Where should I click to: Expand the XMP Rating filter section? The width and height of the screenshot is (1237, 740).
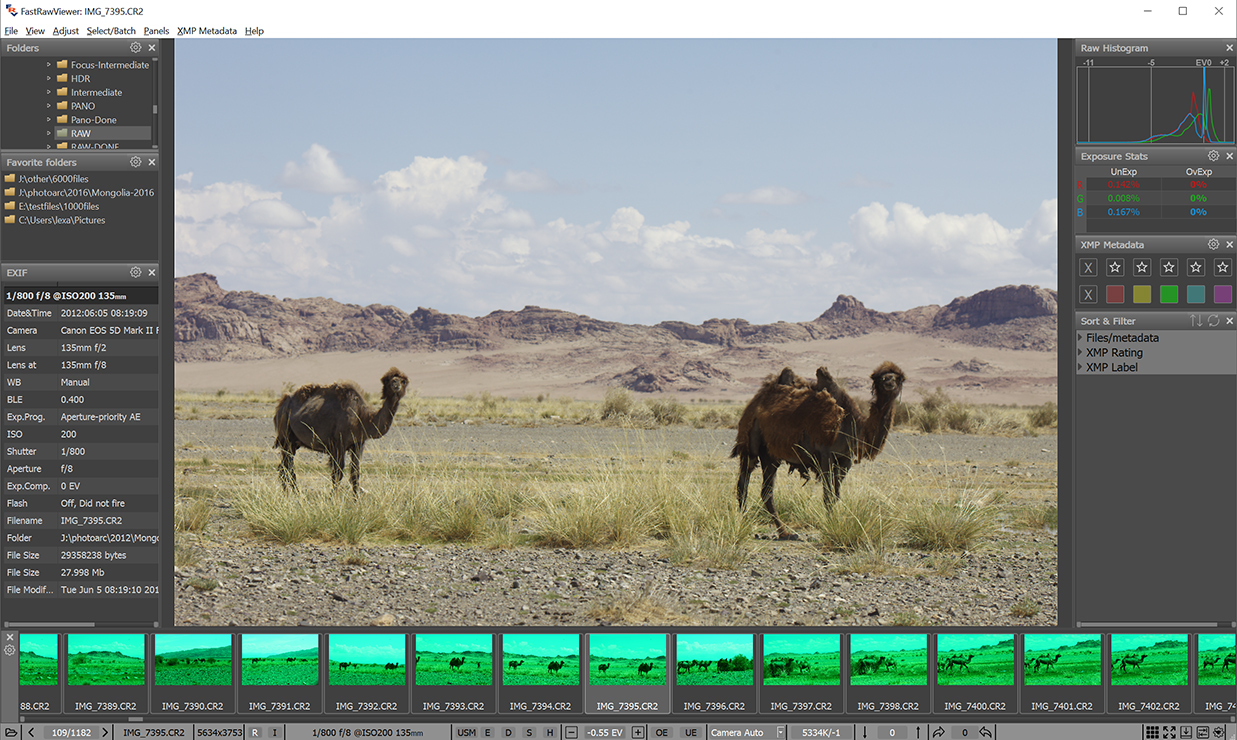pyautogui.click(x=1080, y=352)
